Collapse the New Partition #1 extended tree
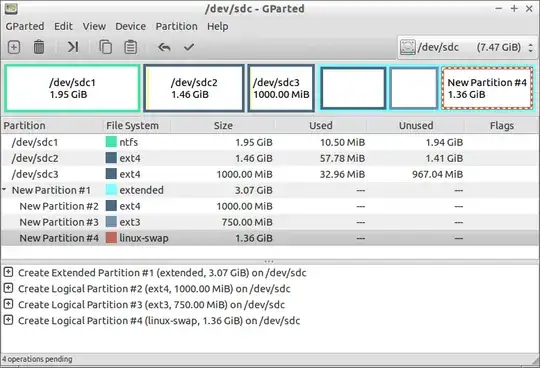 click(4, 190)
